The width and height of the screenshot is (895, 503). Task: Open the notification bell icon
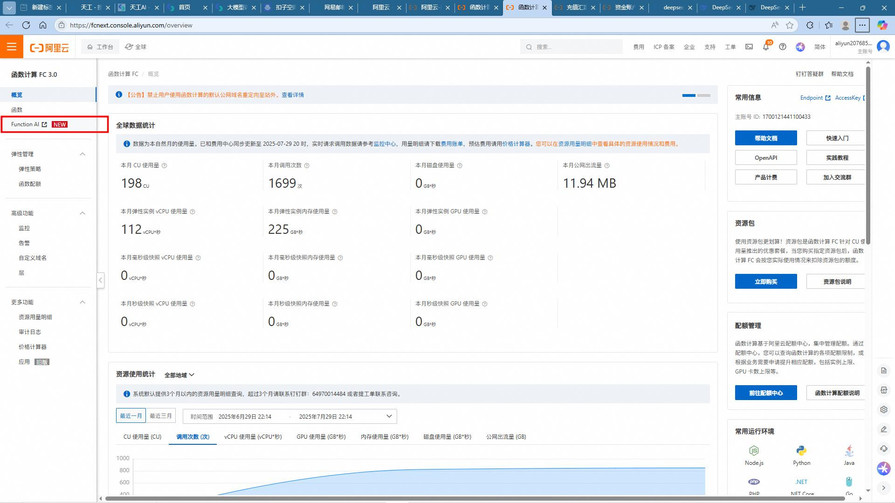point(766,47)
